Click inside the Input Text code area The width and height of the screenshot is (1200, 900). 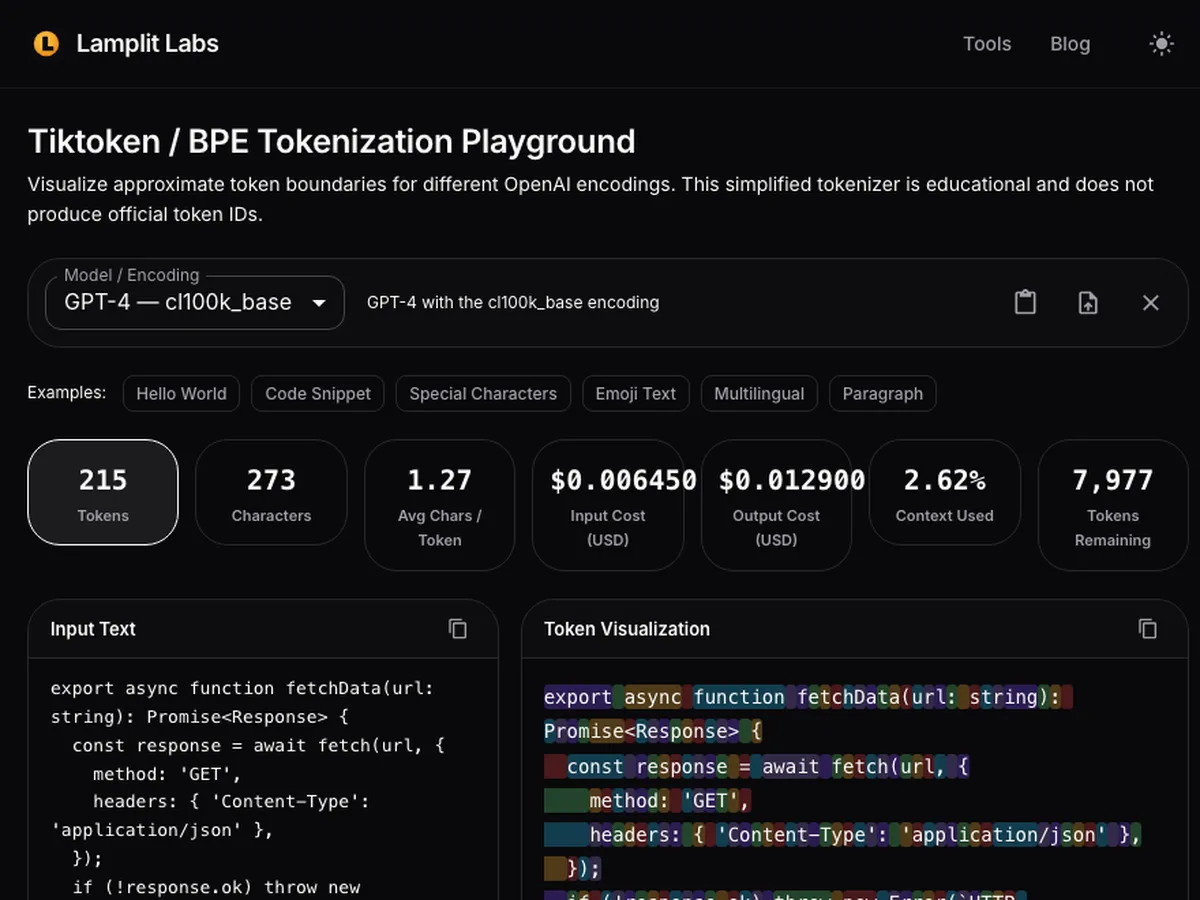tap(263, 780)
